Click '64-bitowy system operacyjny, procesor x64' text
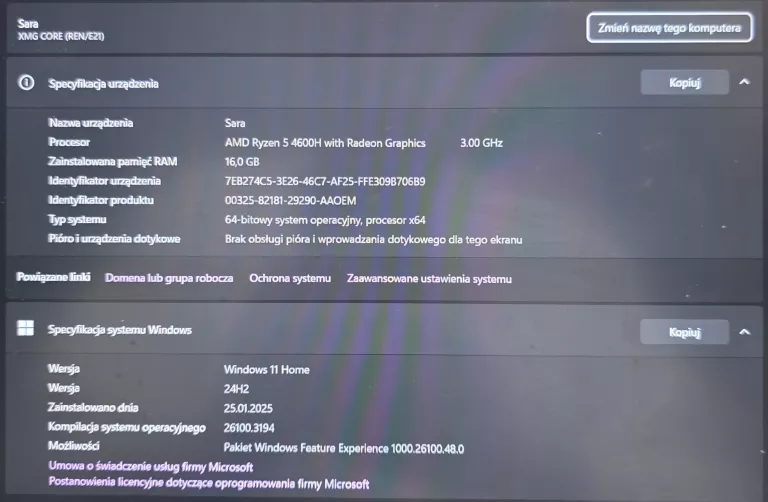This screenshot has height=502, width=768. click(x=325, y=220)
